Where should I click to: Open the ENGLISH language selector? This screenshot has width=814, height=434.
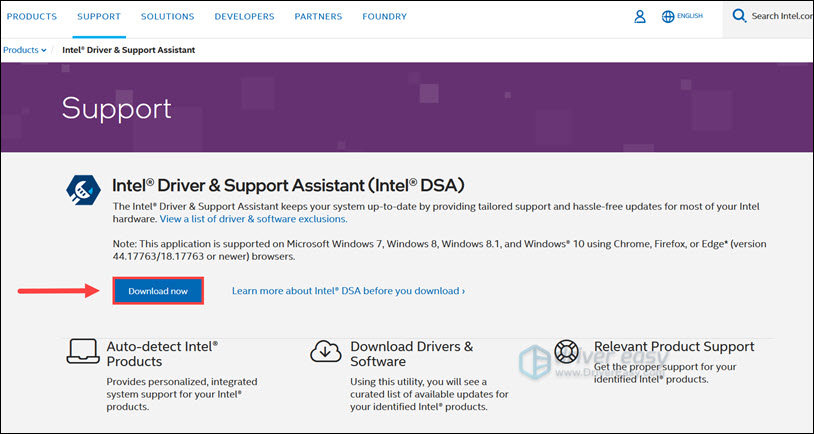tap(690, 17)
